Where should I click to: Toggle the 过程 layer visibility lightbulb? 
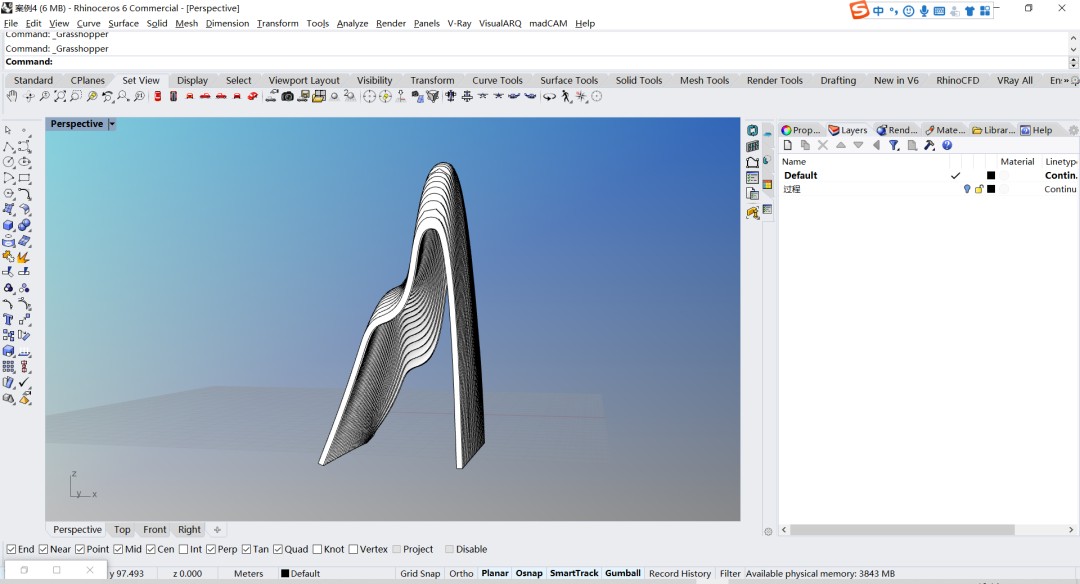tap(967, 189)
